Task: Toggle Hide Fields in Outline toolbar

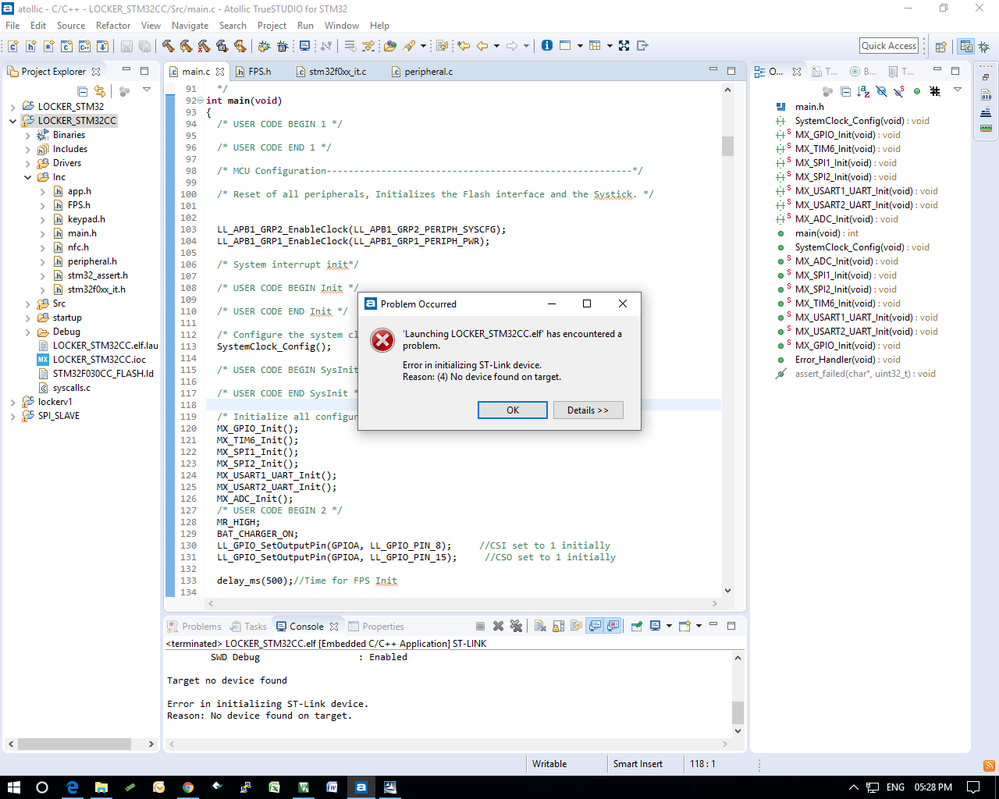Action: coord(881,91)
